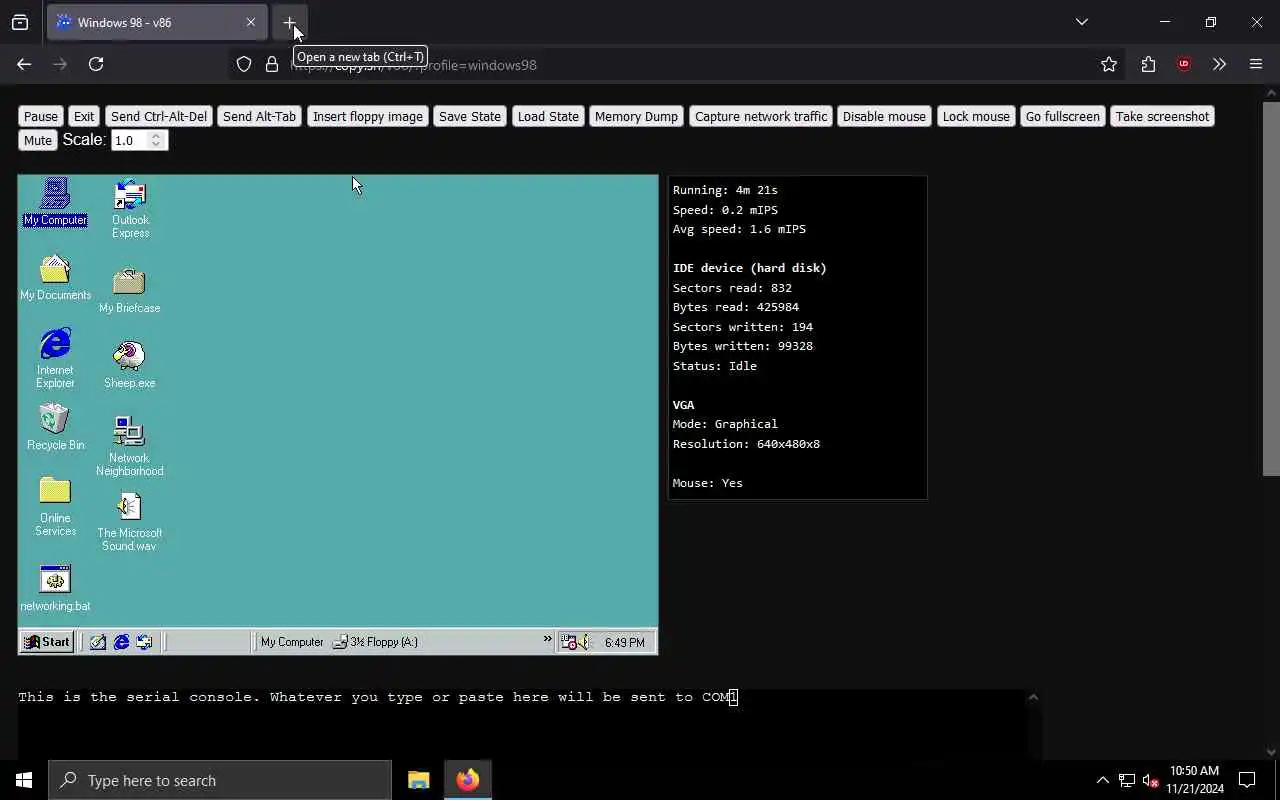
Task: Click the Exit button
Action: [84, 116]
